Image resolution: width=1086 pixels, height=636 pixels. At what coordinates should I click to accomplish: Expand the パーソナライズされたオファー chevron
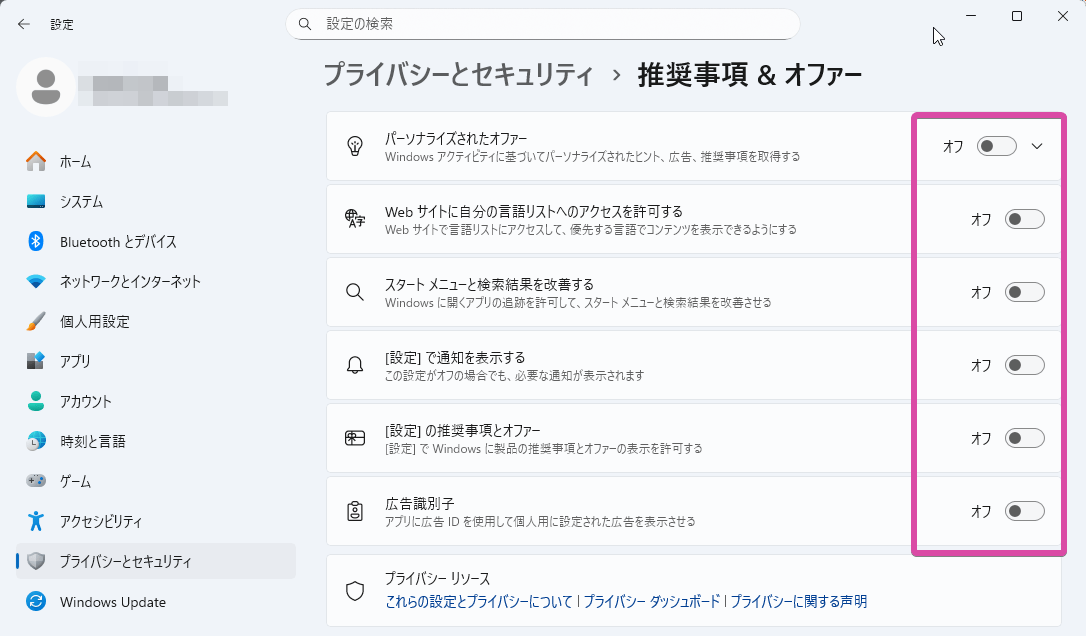pyautogui.click(x=1037, y=146)
